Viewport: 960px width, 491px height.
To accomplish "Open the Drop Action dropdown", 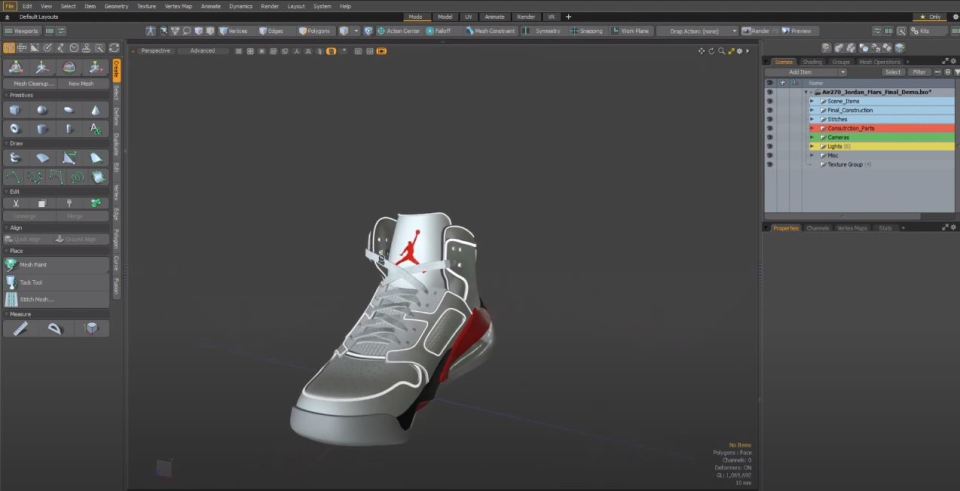I will coord(698,31).
